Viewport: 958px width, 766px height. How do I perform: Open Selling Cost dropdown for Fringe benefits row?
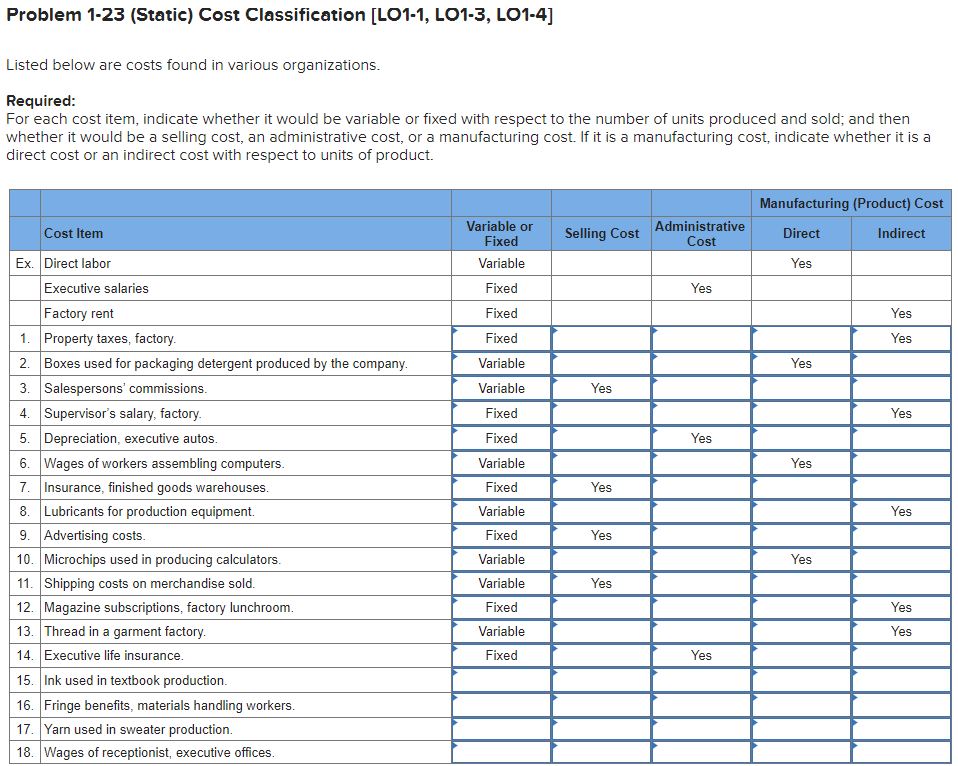[601, 704]
